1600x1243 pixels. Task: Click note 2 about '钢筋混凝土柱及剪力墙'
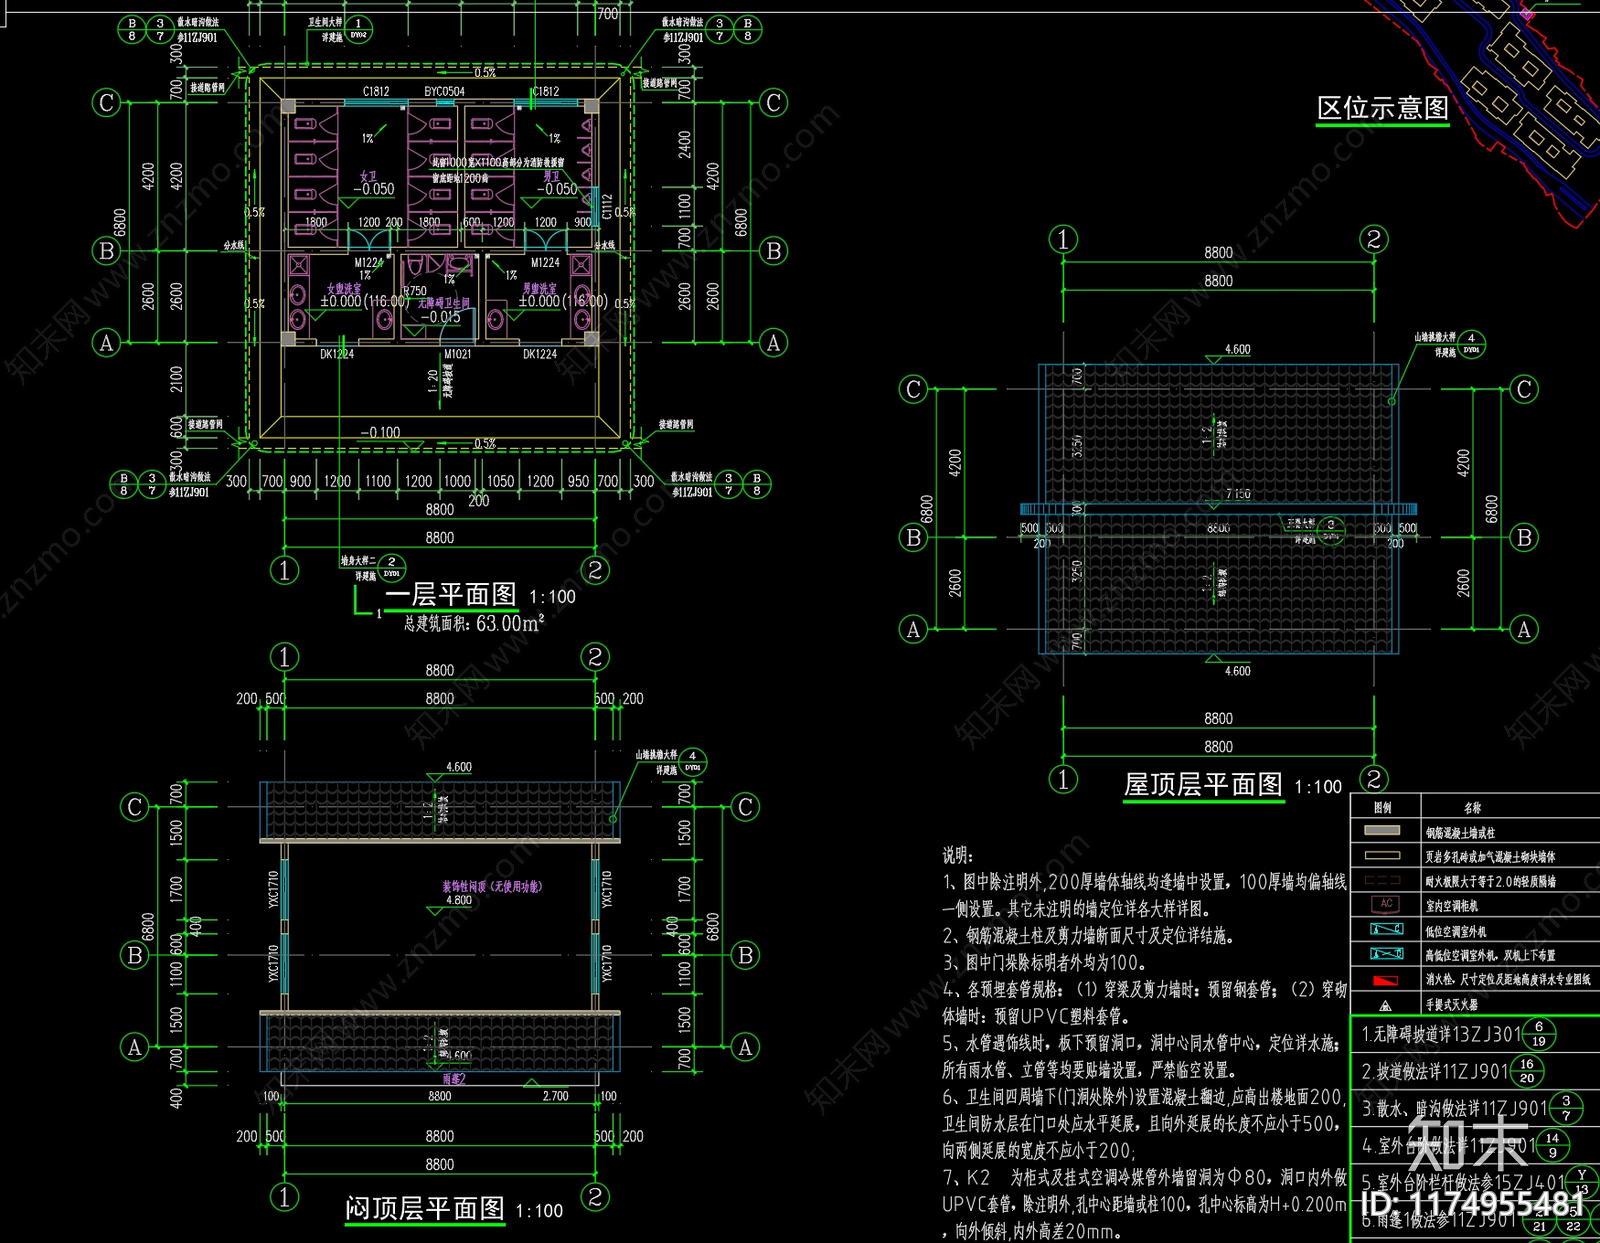coord(1088,936)
